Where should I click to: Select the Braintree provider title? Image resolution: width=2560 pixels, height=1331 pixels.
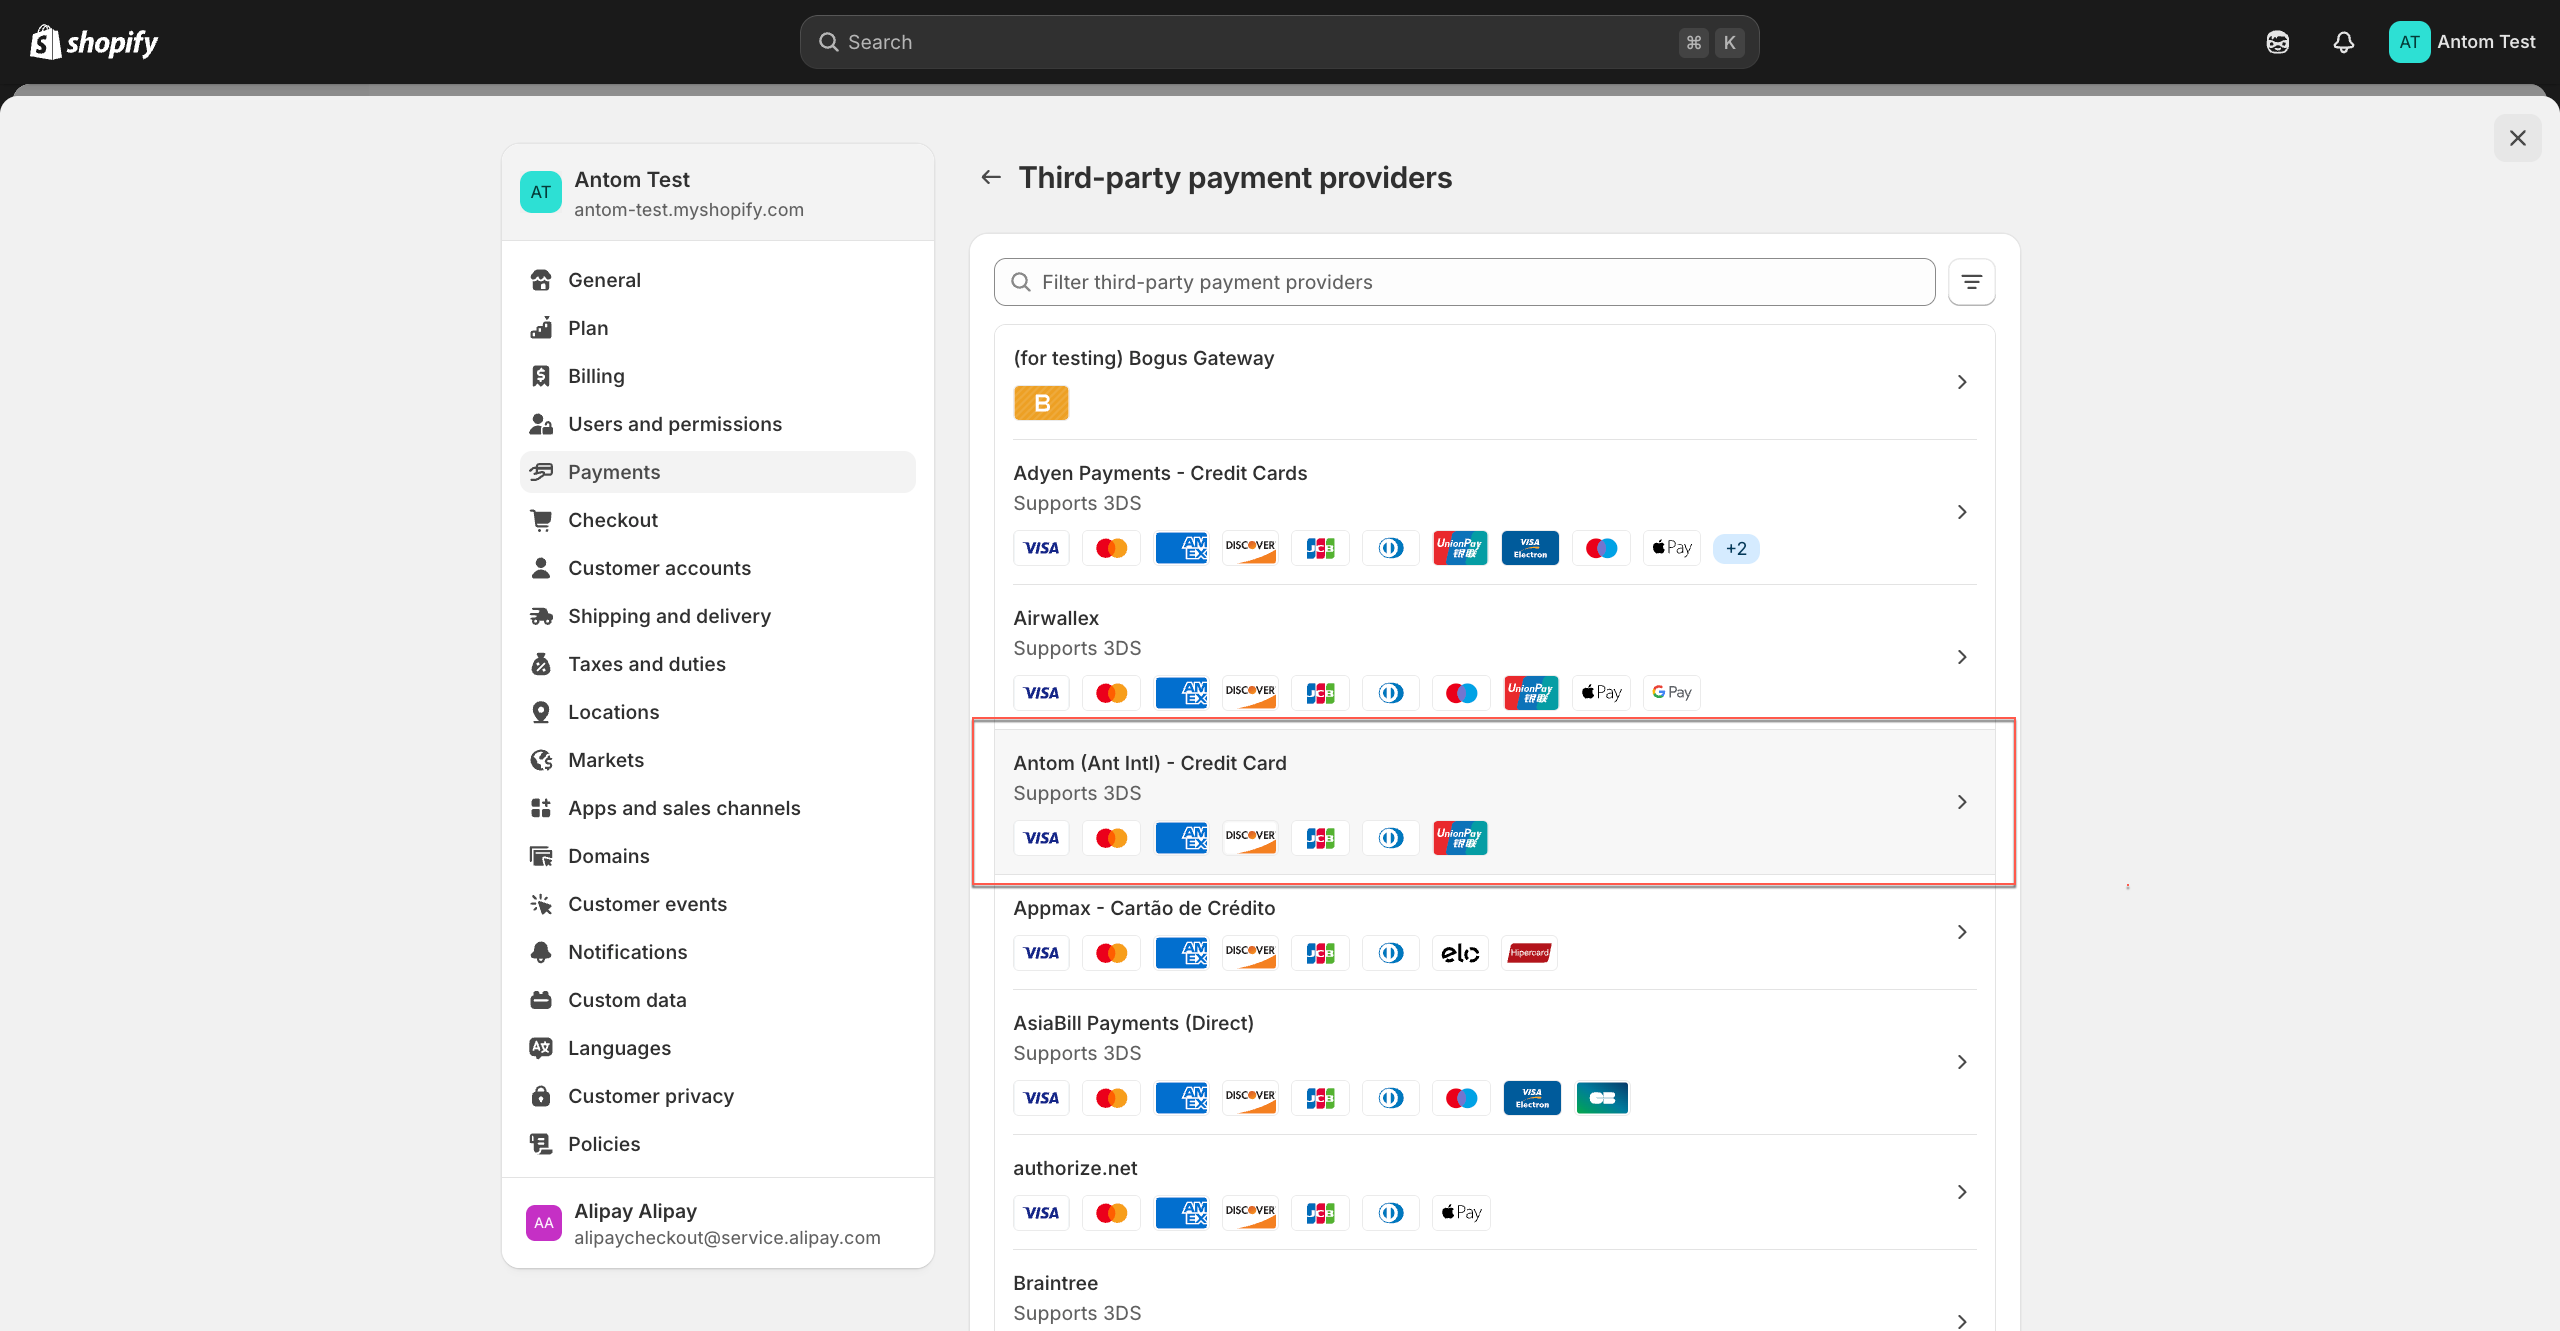tap(1055, 1283)
